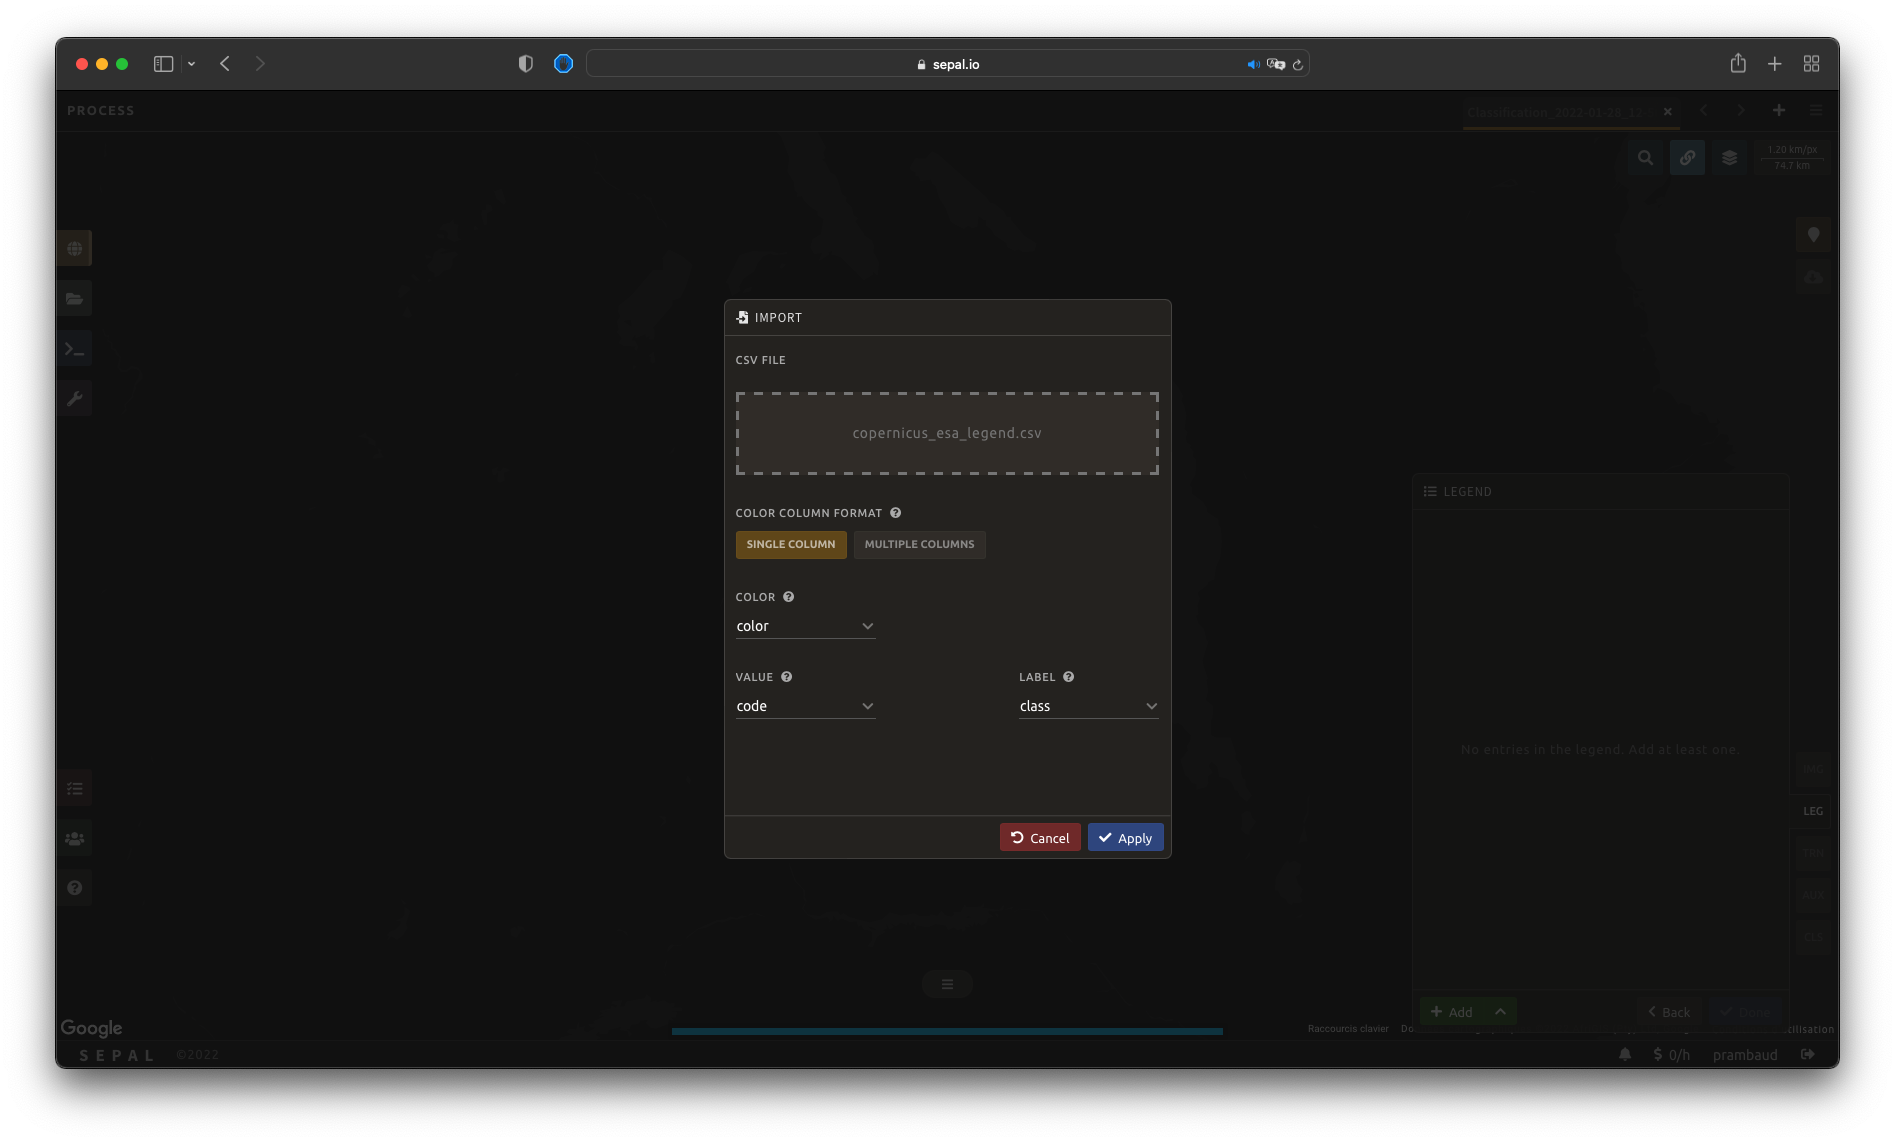
Task: Cancel the import dialog
Action: (1039, 838)
